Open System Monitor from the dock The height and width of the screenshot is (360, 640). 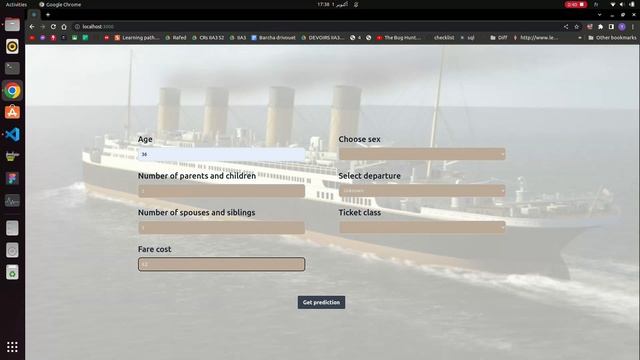[12, 200]
